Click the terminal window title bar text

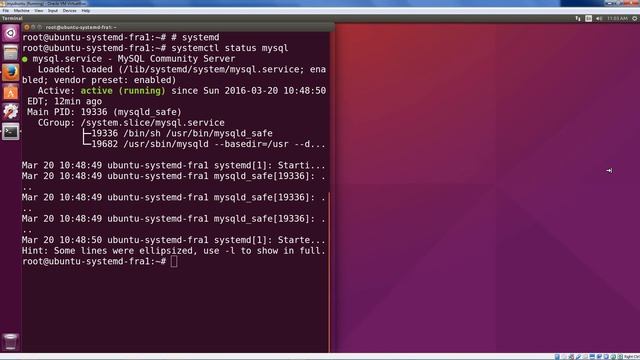pyautogui.click(x=81, y=27)
